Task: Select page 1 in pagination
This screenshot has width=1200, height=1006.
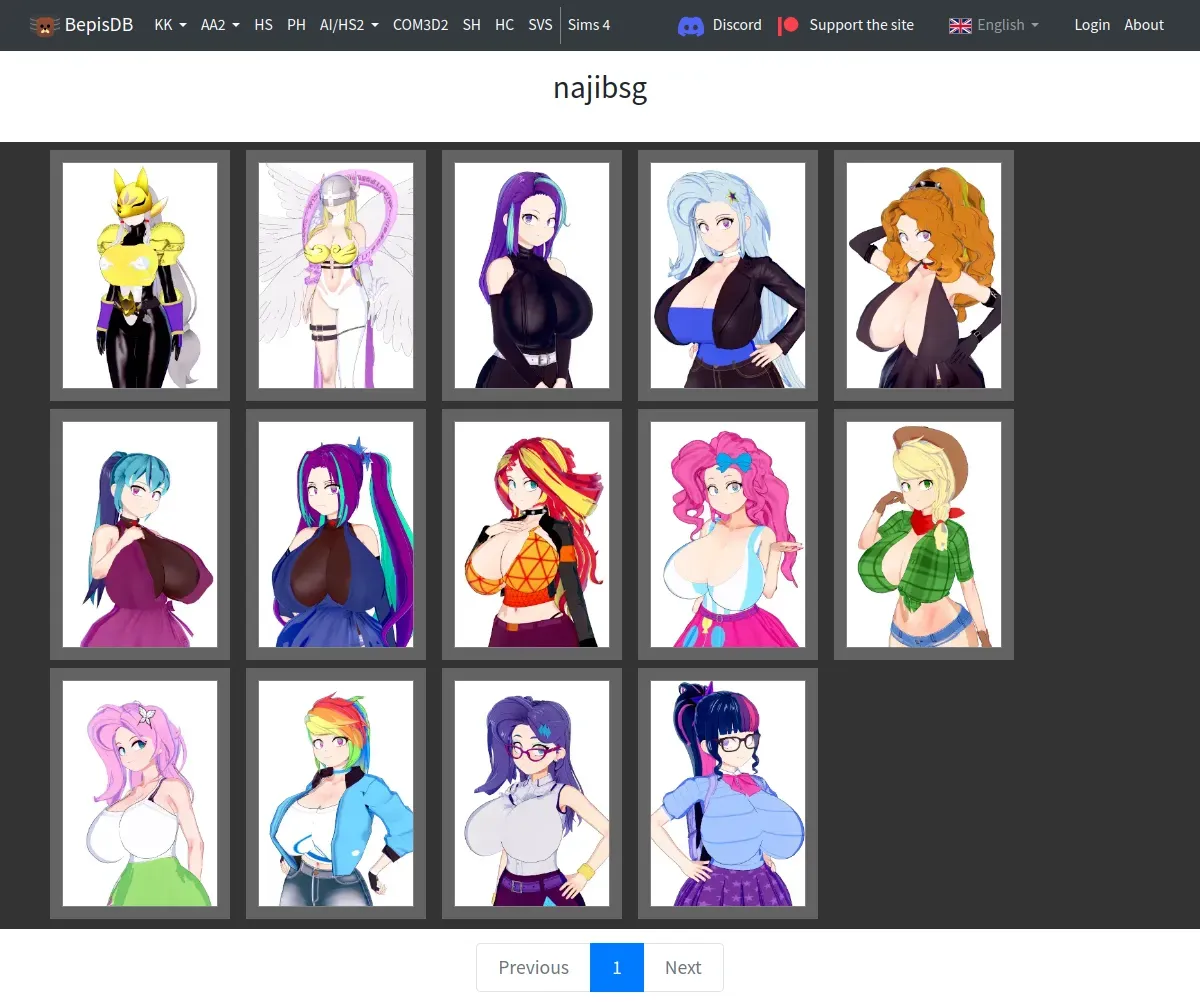Action: click(x=617, y=968)
